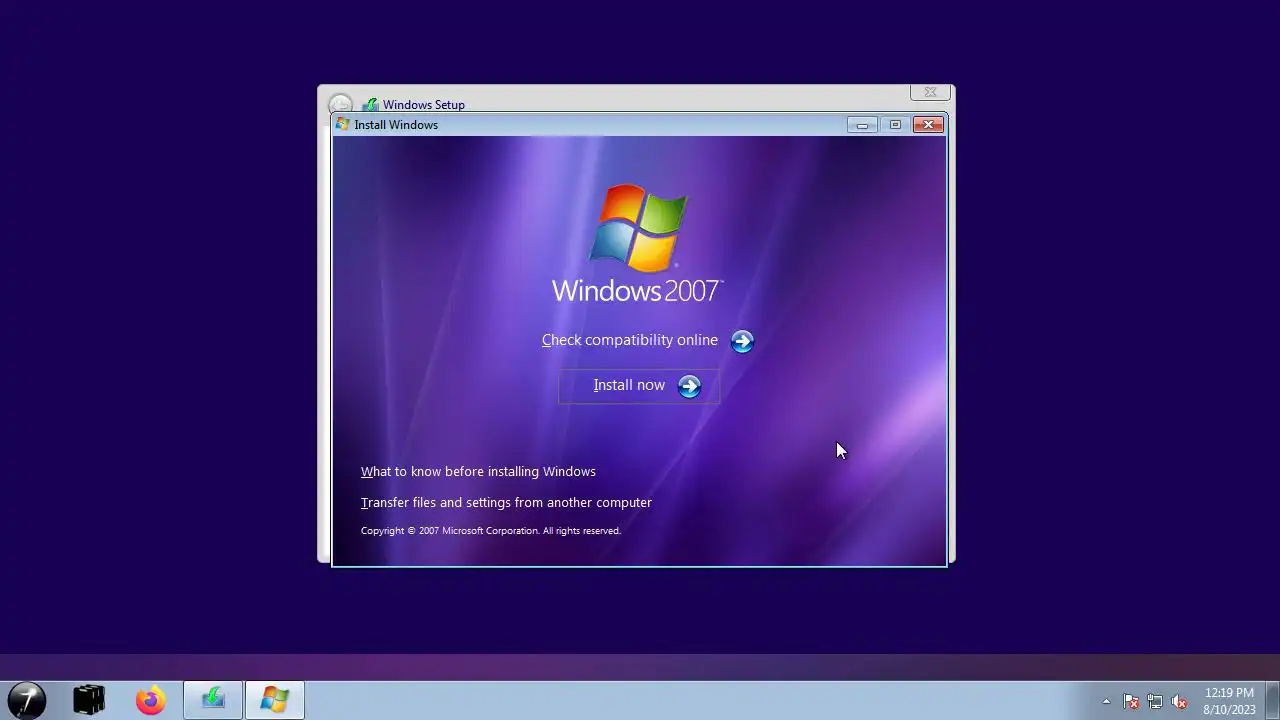Show hidden tray icons arrow
Viewport: 1280px width, 720px height.
(1106, 701)
